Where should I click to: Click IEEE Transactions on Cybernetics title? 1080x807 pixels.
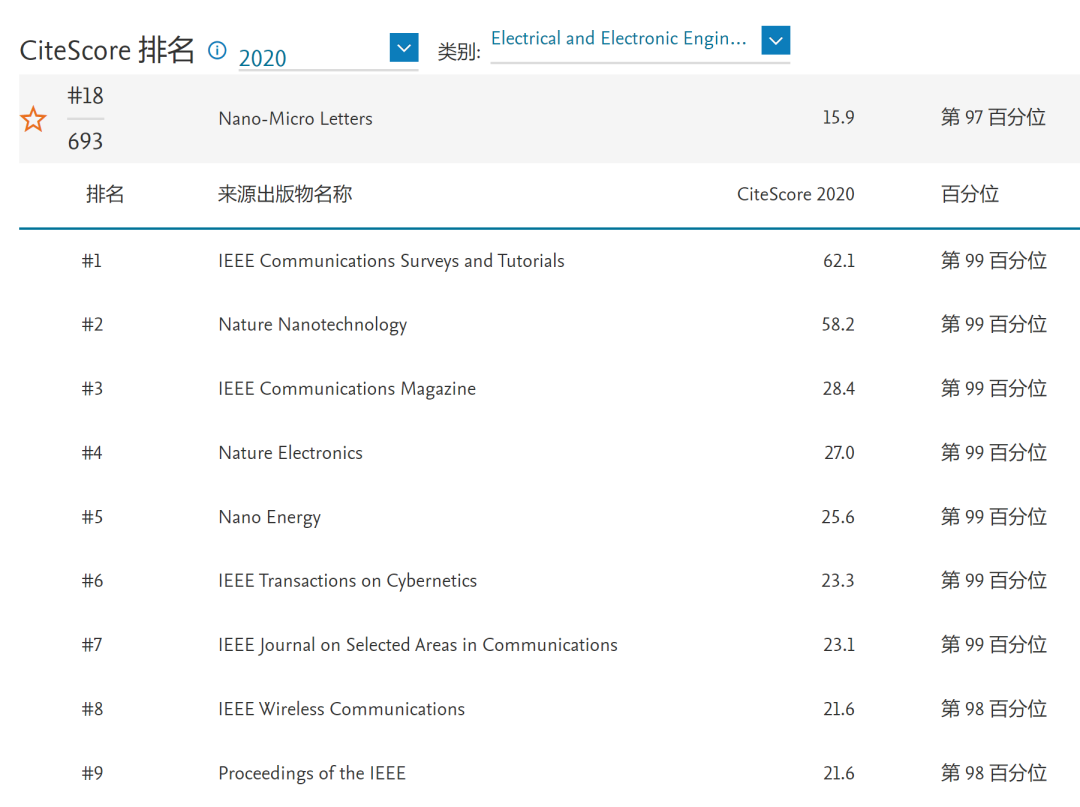tap(347, 580)
